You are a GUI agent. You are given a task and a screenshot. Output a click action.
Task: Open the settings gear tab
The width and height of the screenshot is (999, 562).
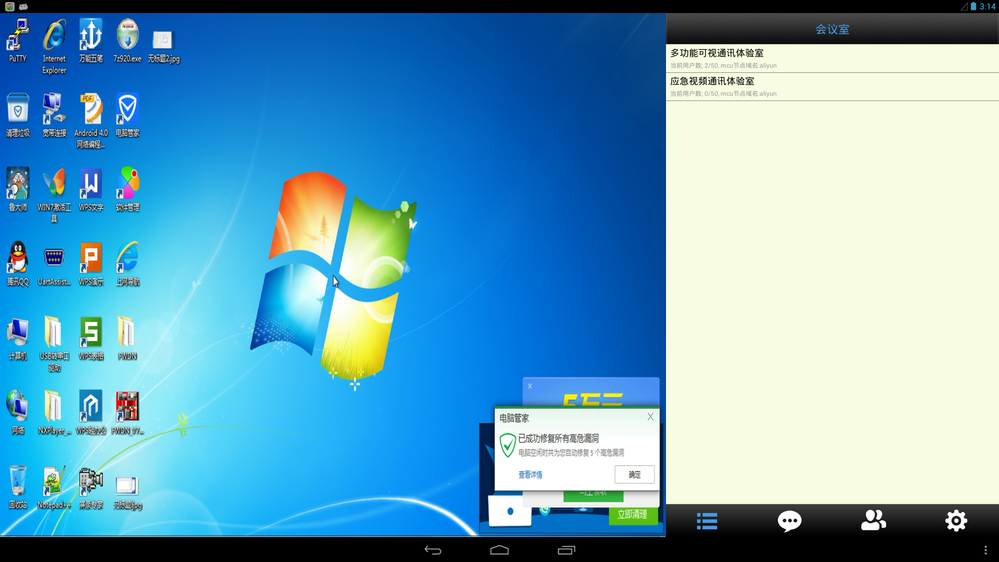click(956, 521)
